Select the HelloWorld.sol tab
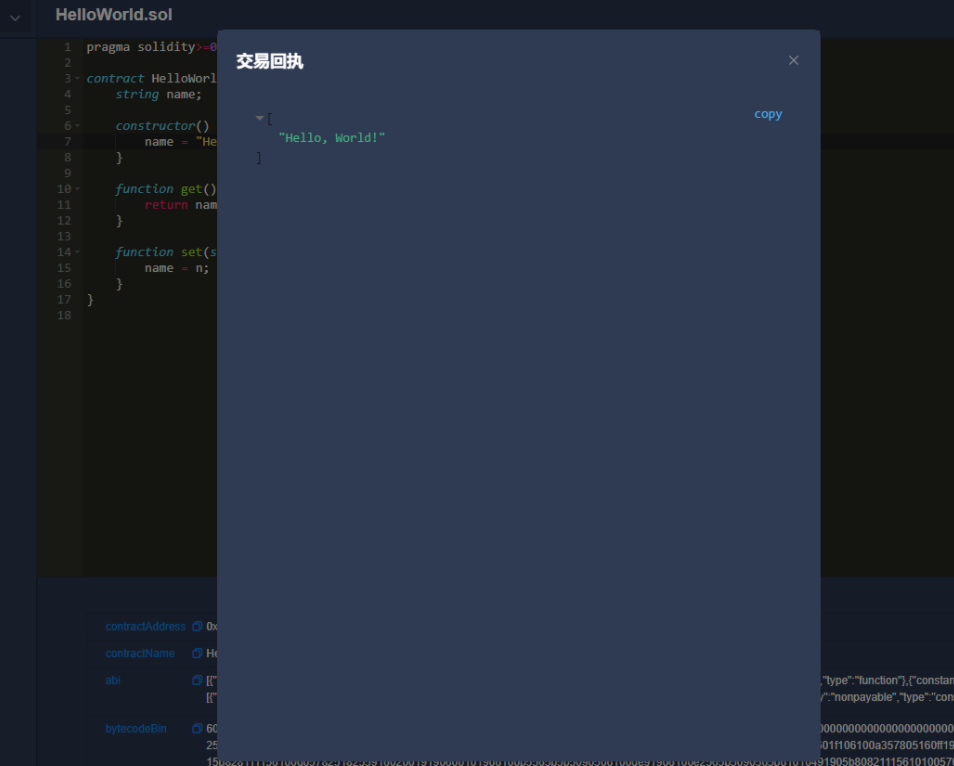Image resolution: width=954 pixels, height=766 pixels. click(x=110, y=14)
